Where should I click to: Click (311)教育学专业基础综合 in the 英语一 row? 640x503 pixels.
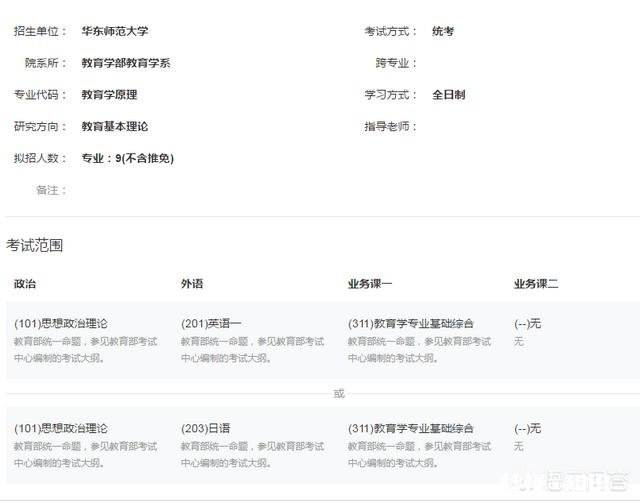tap(411, 324)
